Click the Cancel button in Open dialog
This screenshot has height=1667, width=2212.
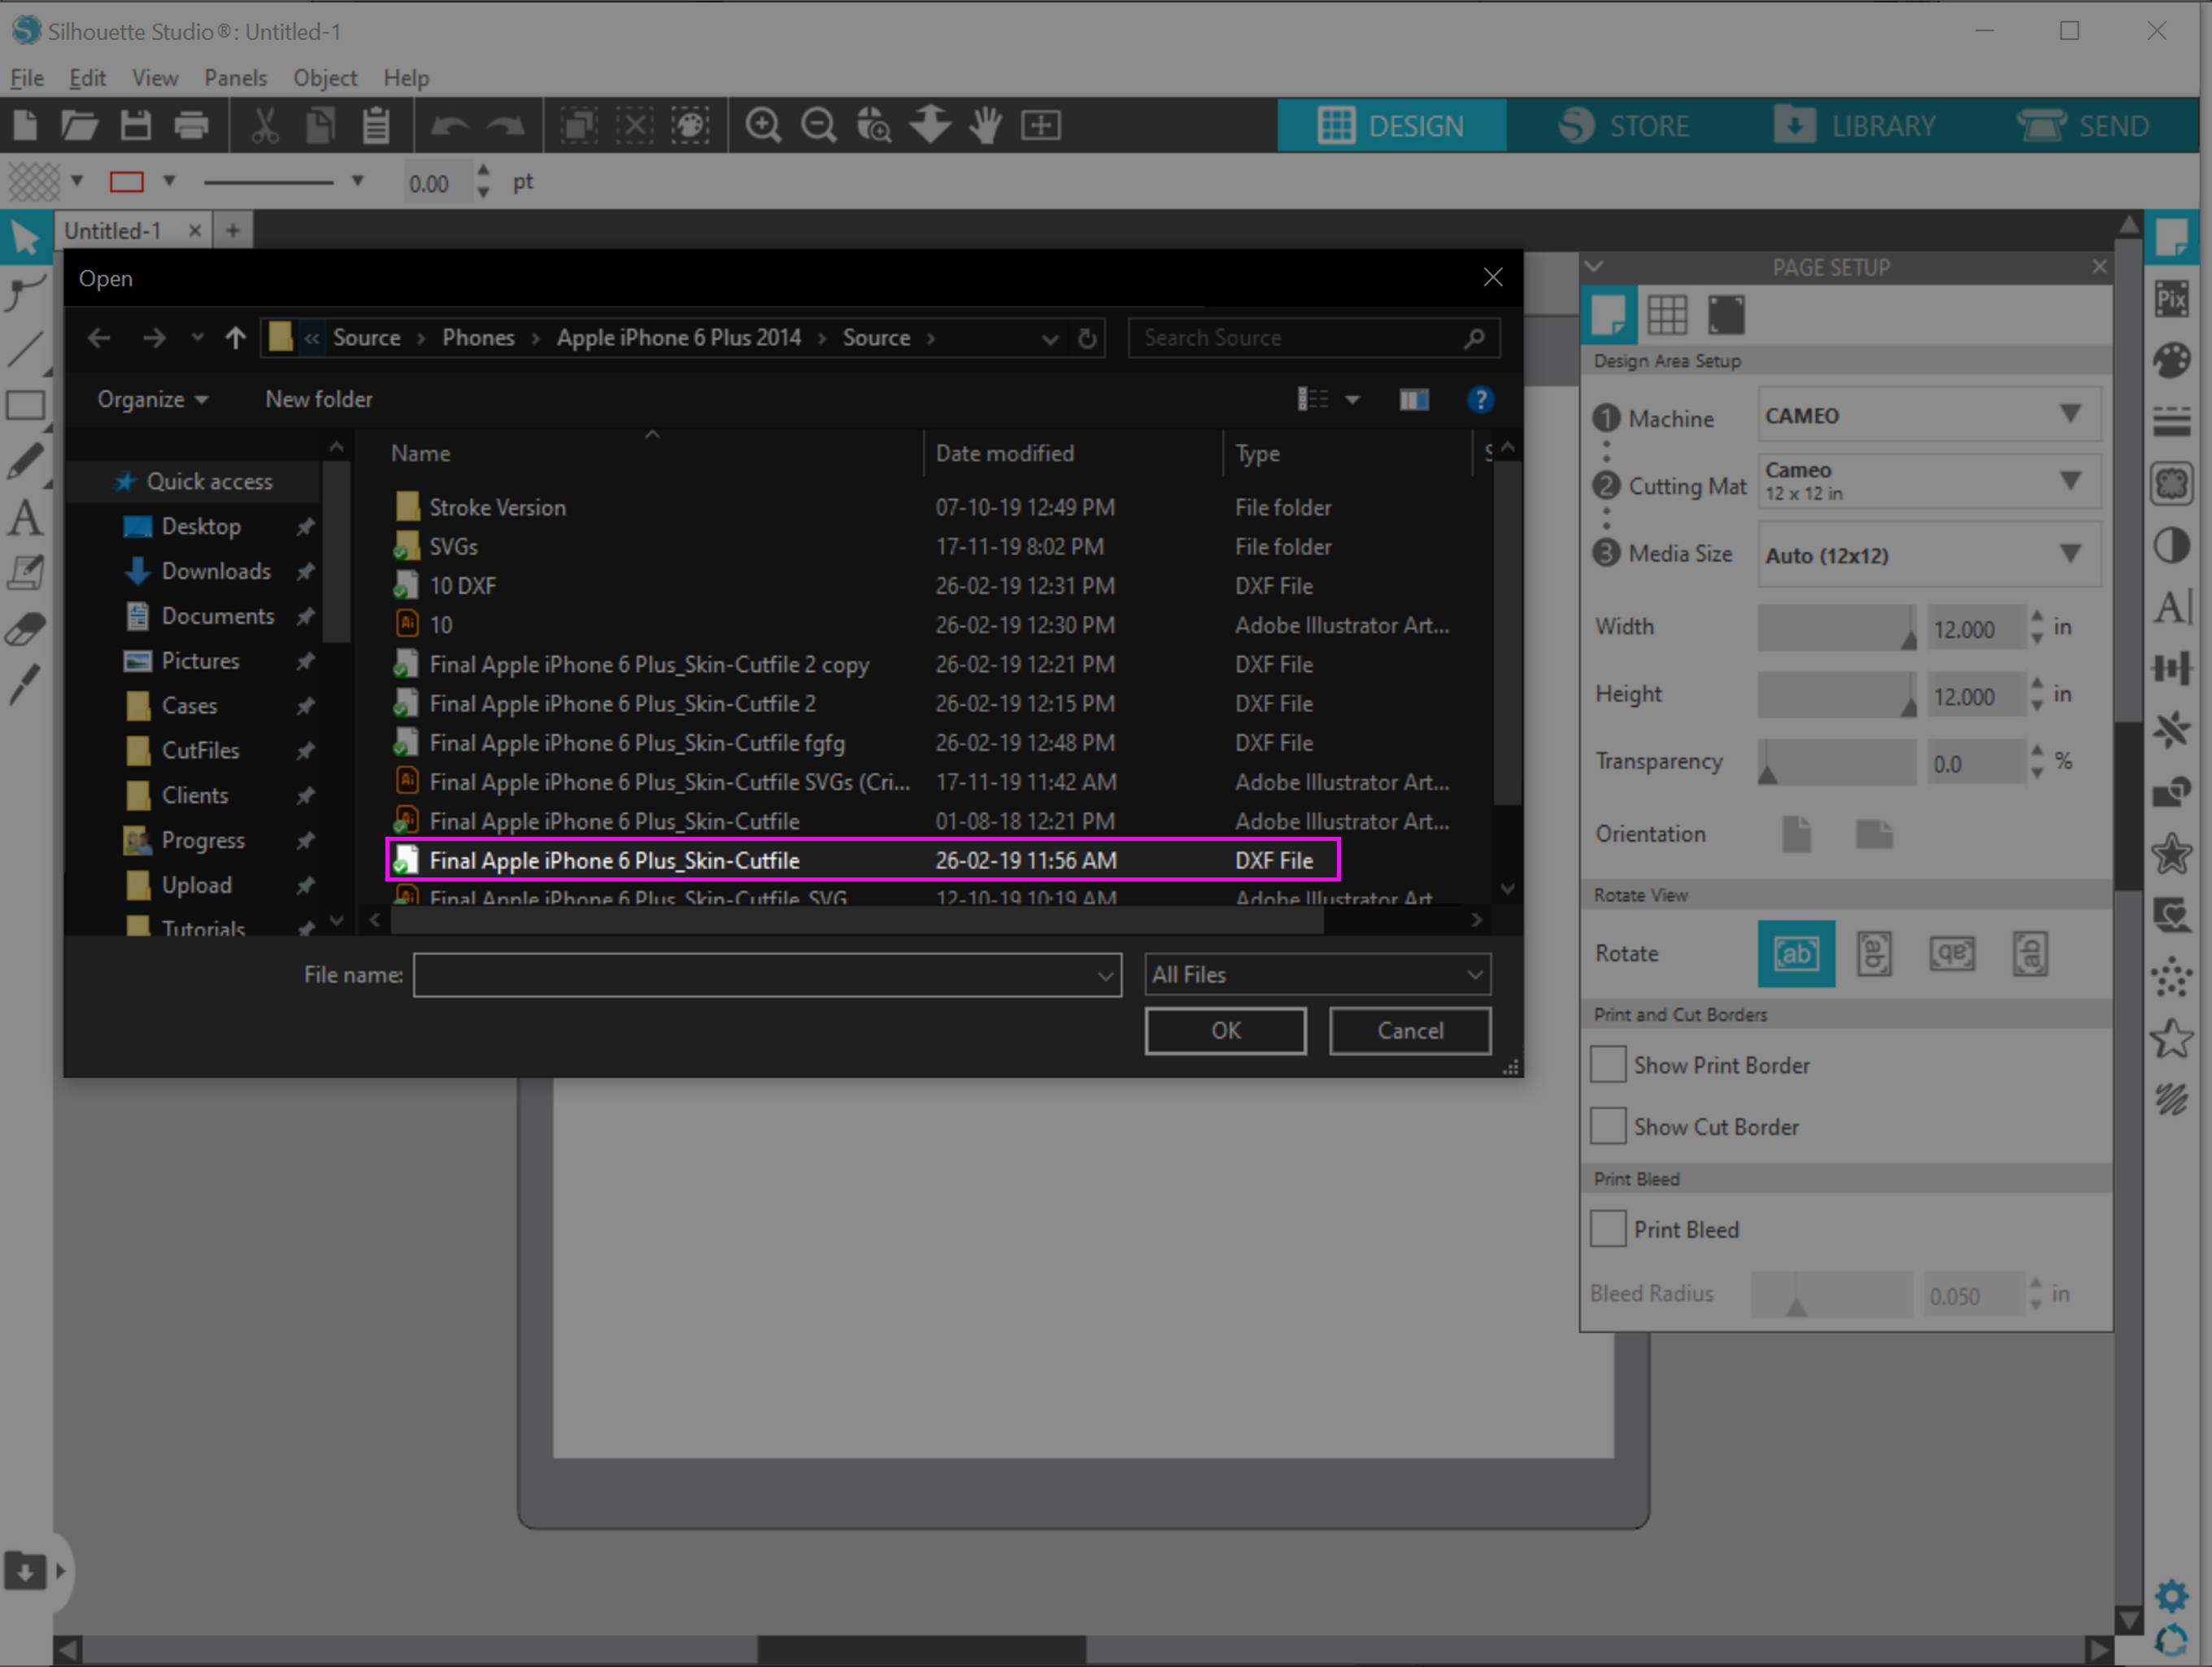coord(1410,1030)
